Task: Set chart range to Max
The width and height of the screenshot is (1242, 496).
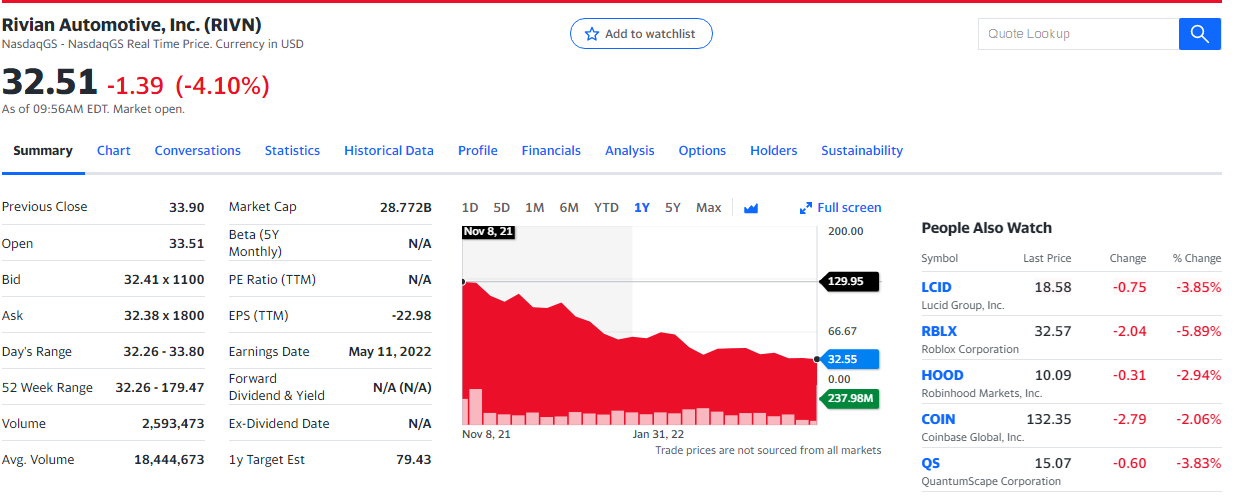Action: tap(709, 208)
